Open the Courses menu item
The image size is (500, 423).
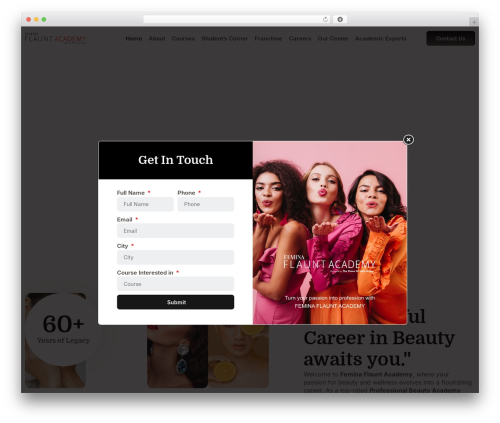[183, 38]
